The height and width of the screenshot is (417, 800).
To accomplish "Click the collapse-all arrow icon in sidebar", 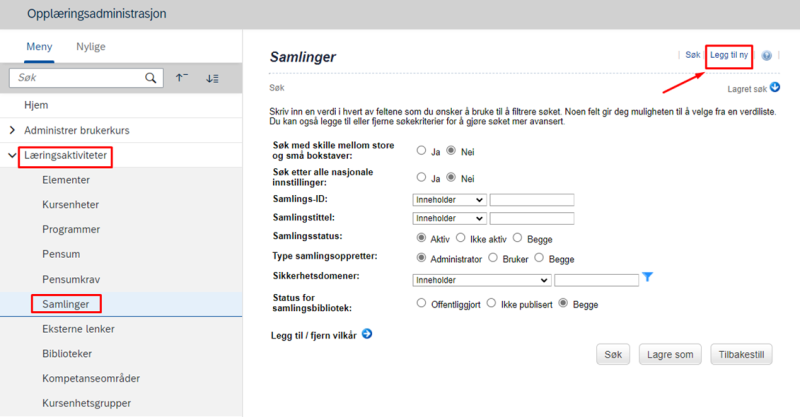I will (x=182, y=78).
